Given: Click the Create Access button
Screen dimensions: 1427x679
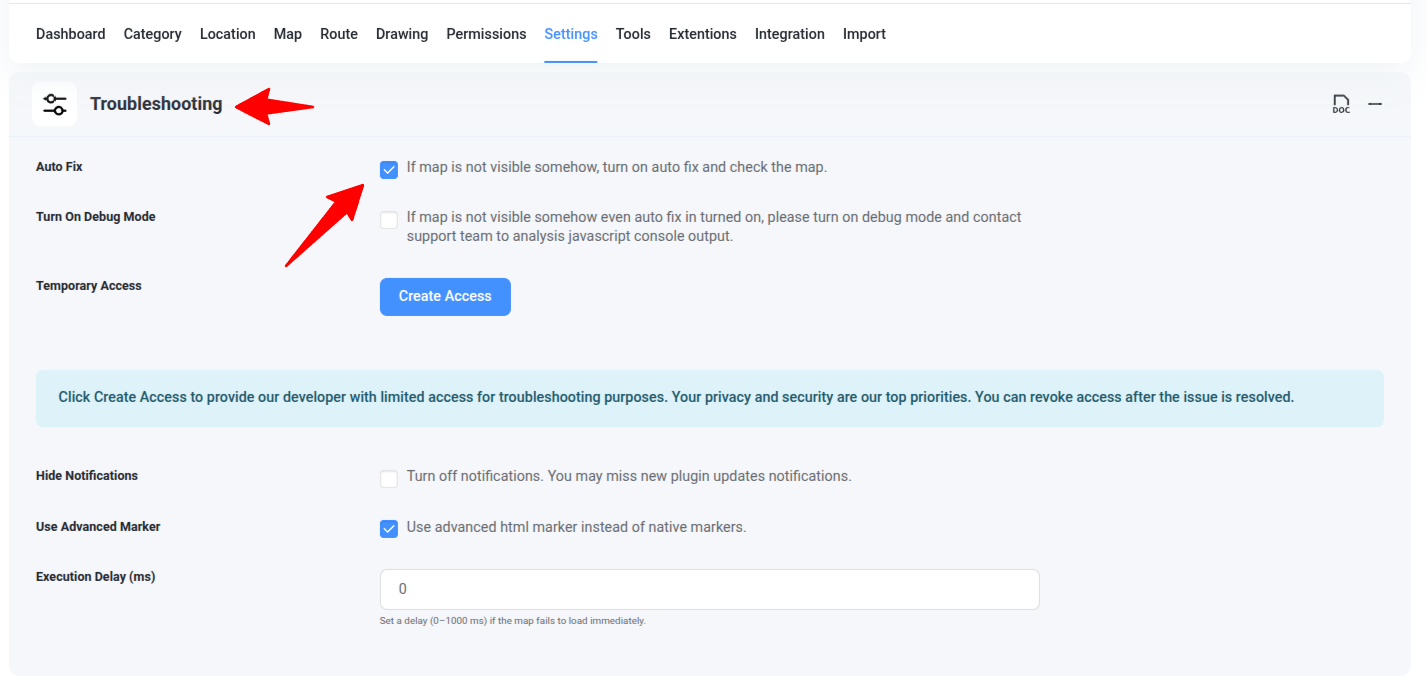Looking at the screenshot, I should click(x=445, y=297).
